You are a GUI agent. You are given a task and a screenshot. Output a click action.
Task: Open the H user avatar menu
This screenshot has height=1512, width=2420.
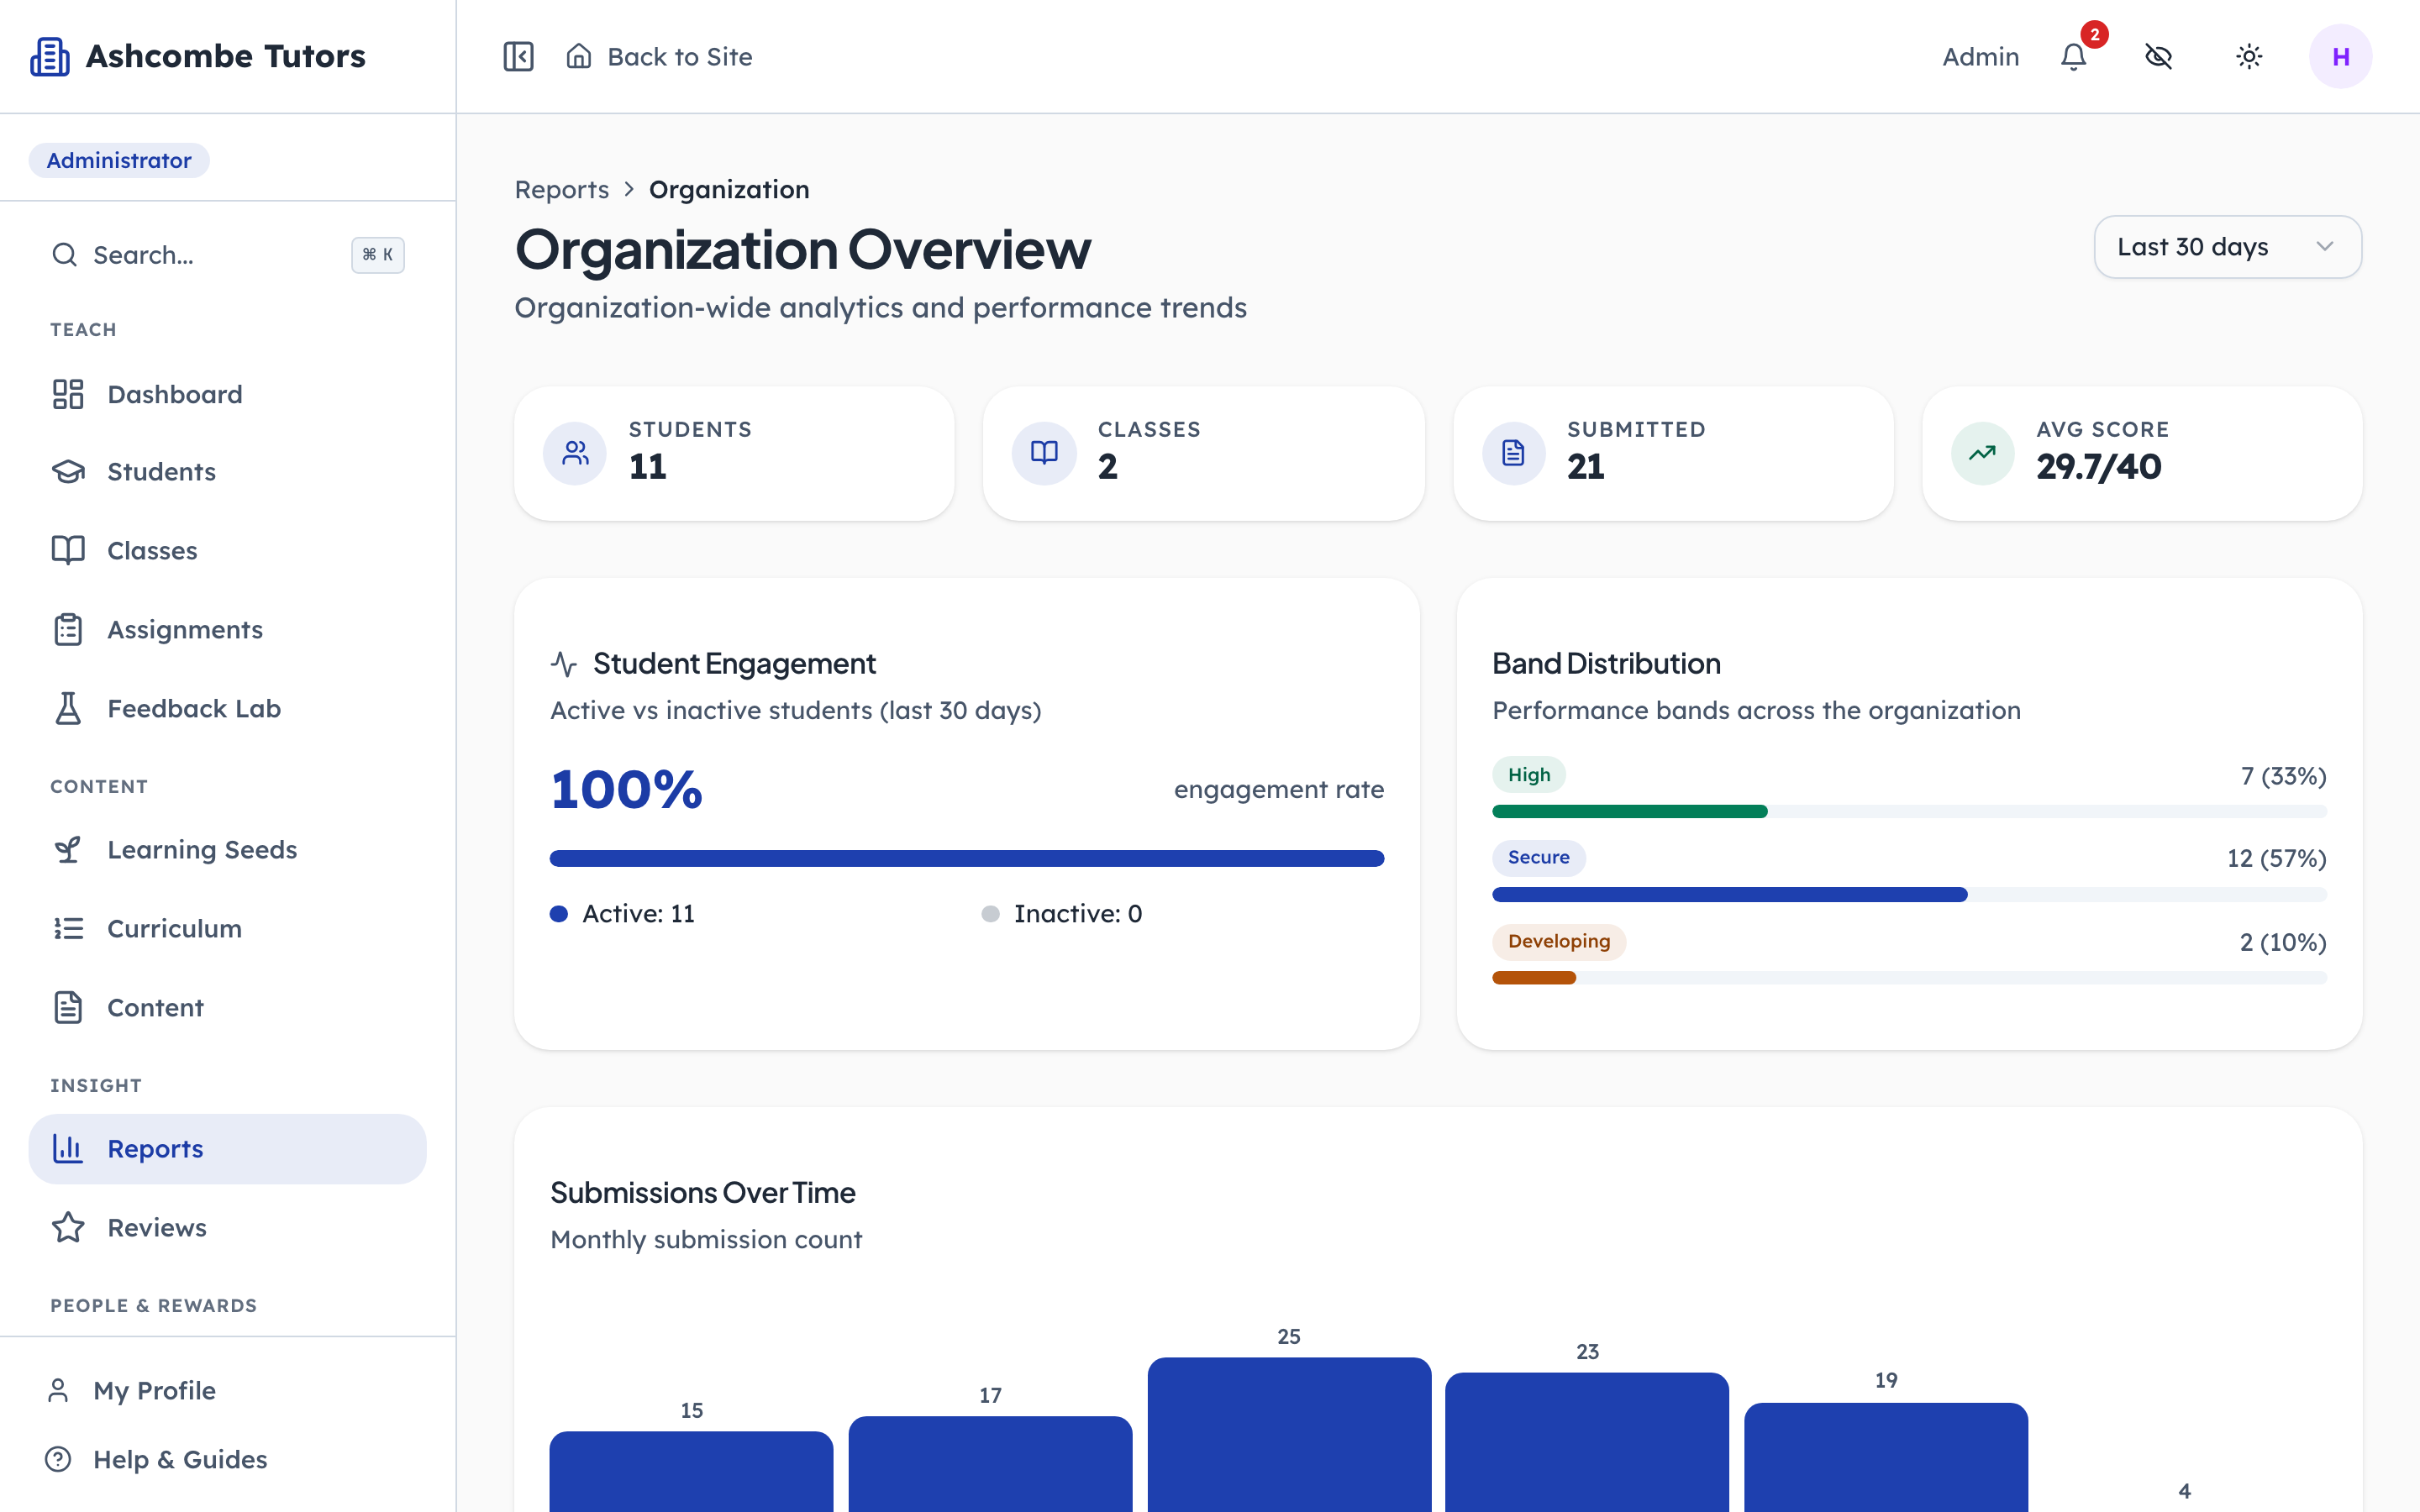(x=2340, y=56)
